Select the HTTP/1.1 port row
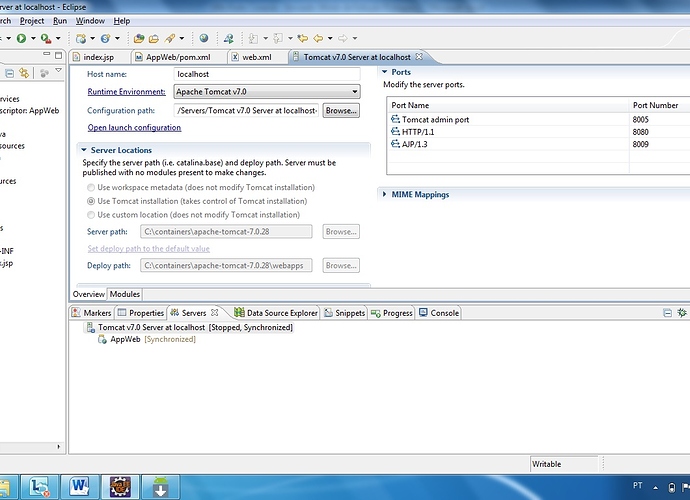This screenshot has height=500, width=690. tap(539, 132)
